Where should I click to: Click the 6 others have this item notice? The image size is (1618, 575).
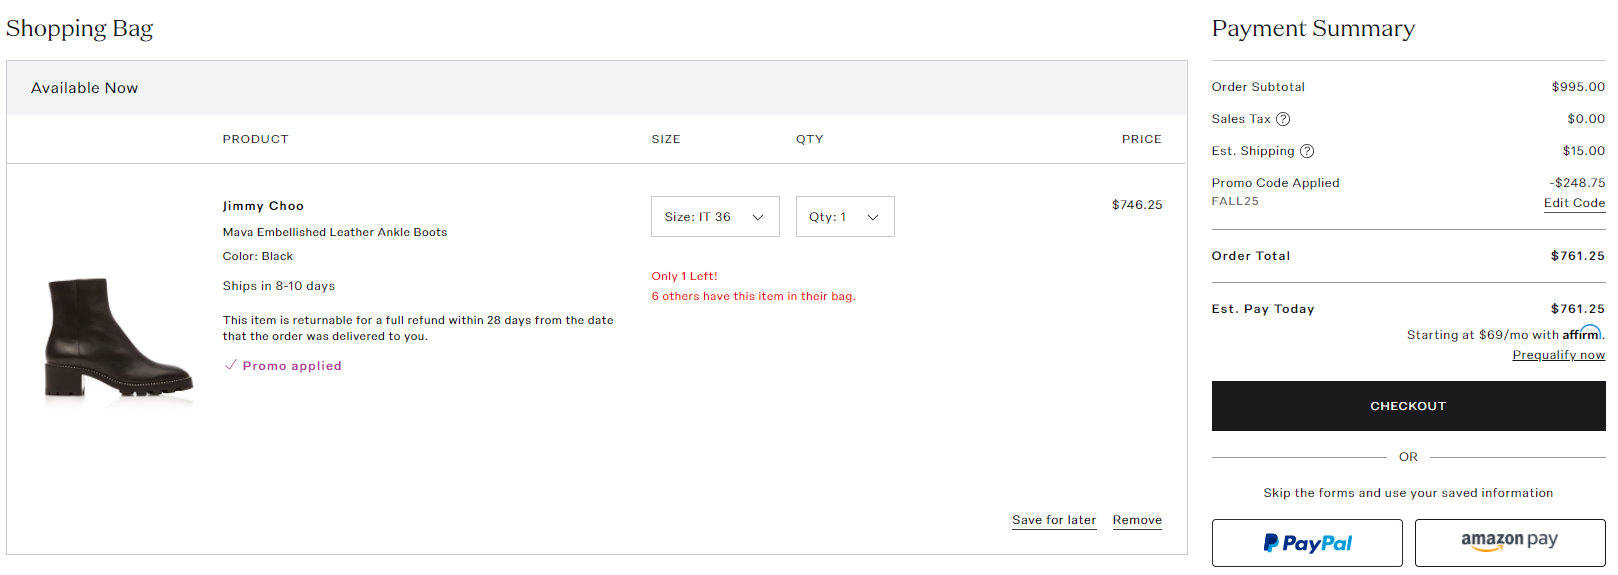point(753,296)
